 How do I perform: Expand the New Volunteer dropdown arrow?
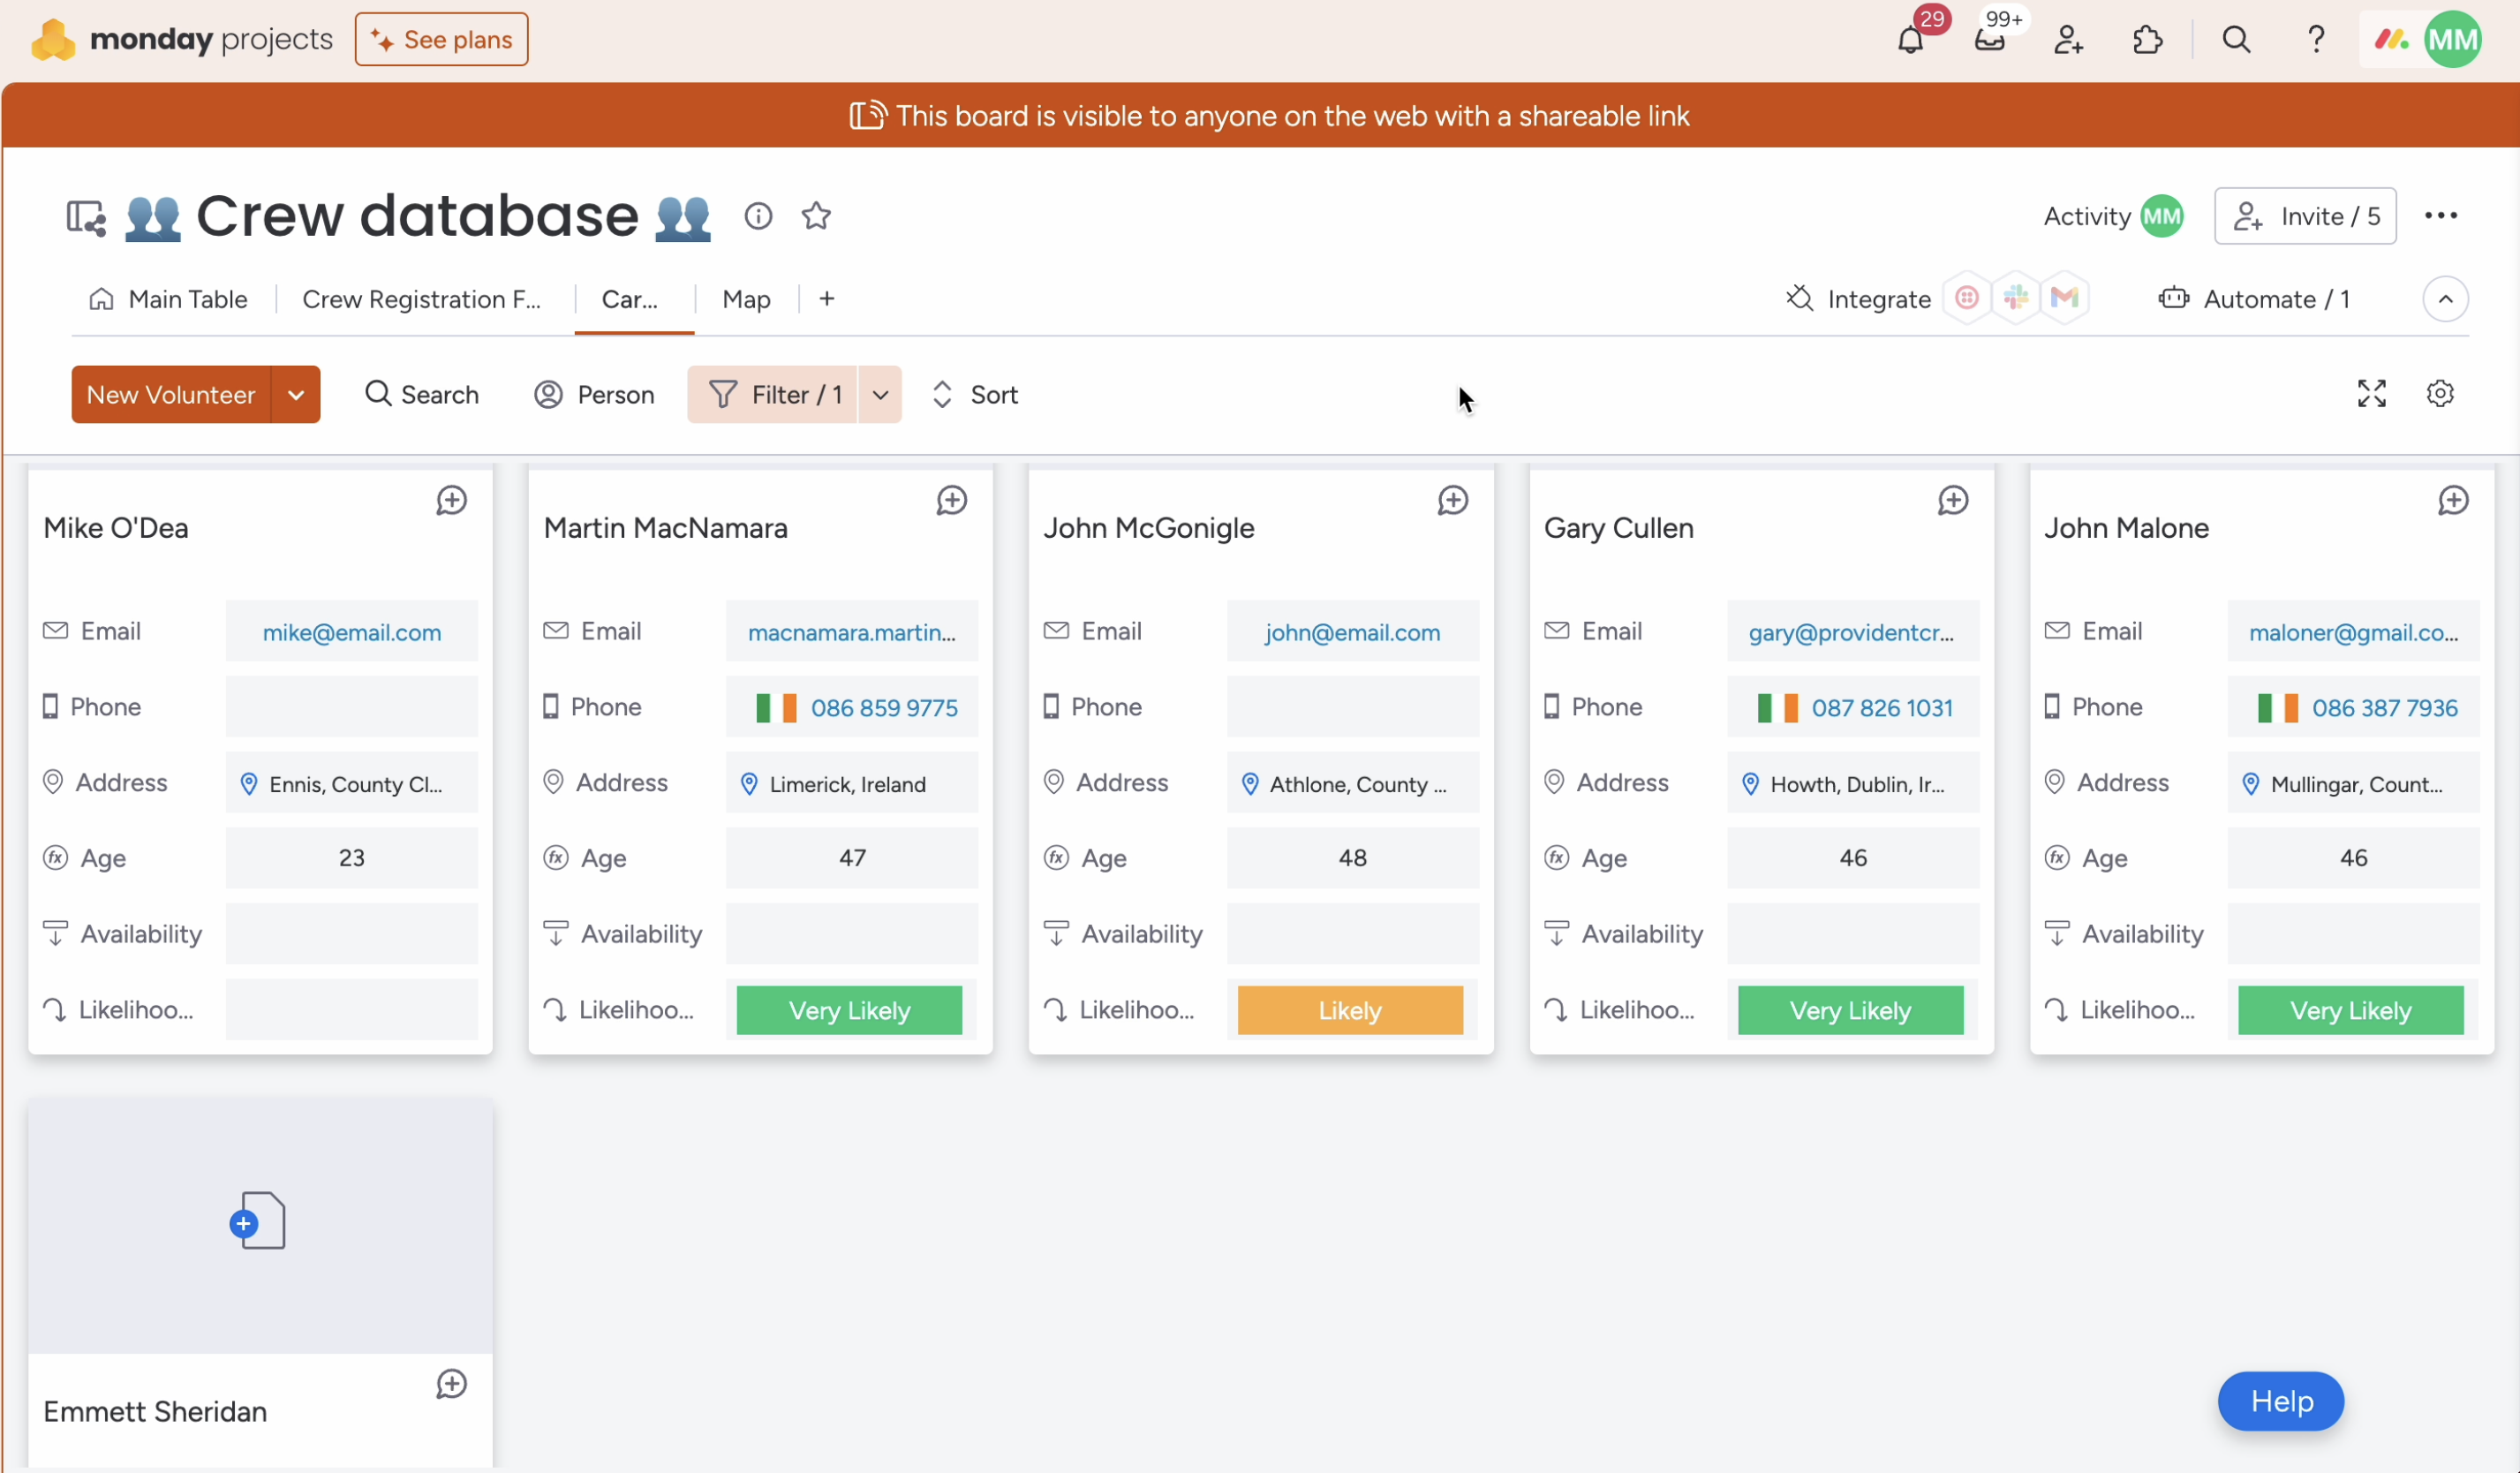(296, 395)
